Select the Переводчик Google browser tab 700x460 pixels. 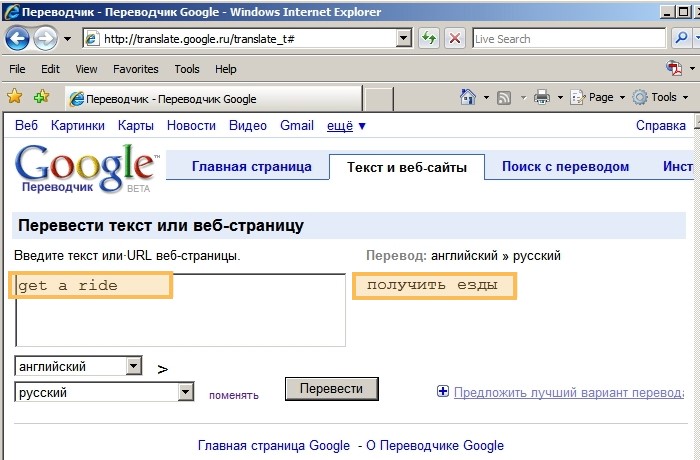click(213, 99)
